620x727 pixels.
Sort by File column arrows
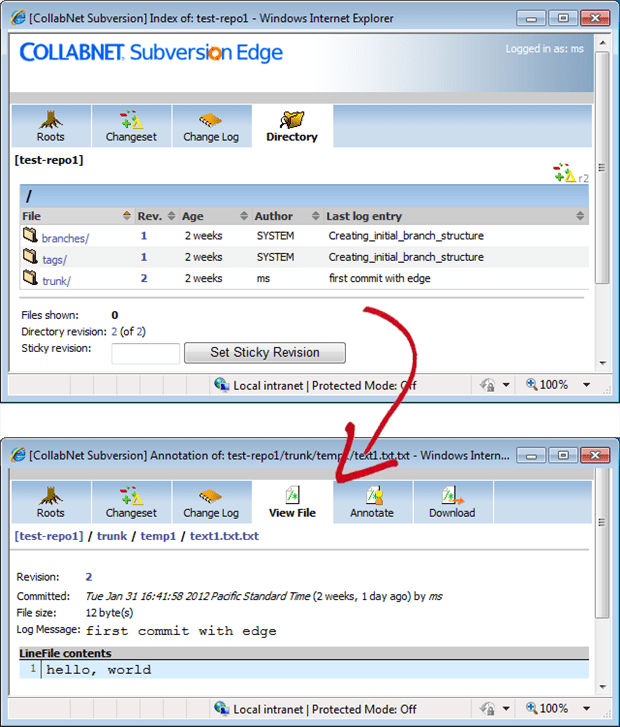(127, 216)
